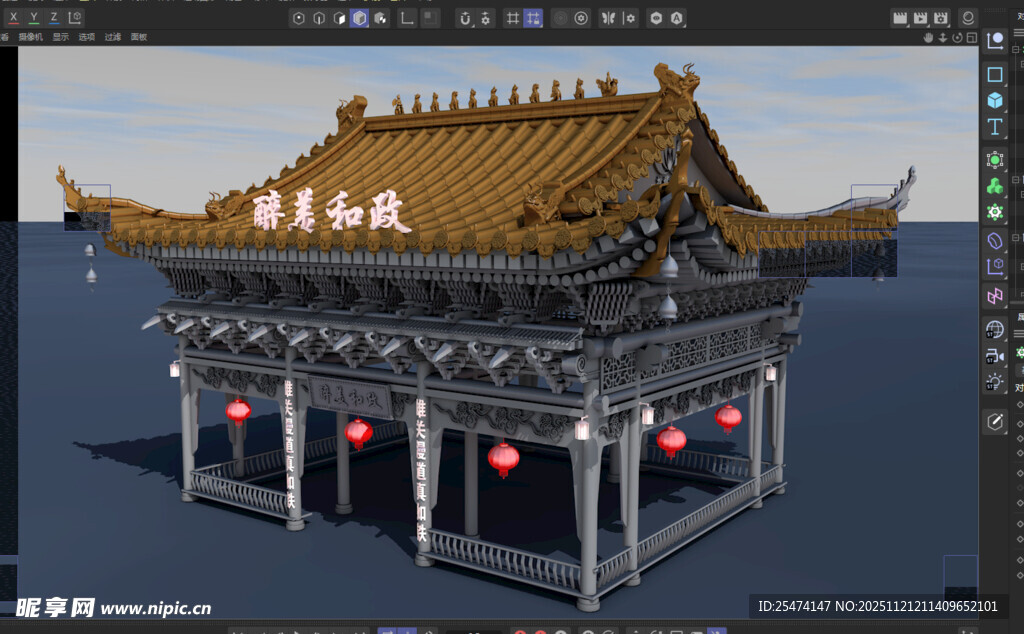Toggle the X axis lock button
Image resolution: width=1024 pixels, height=634 pixels.
click(x=12, y=18)
